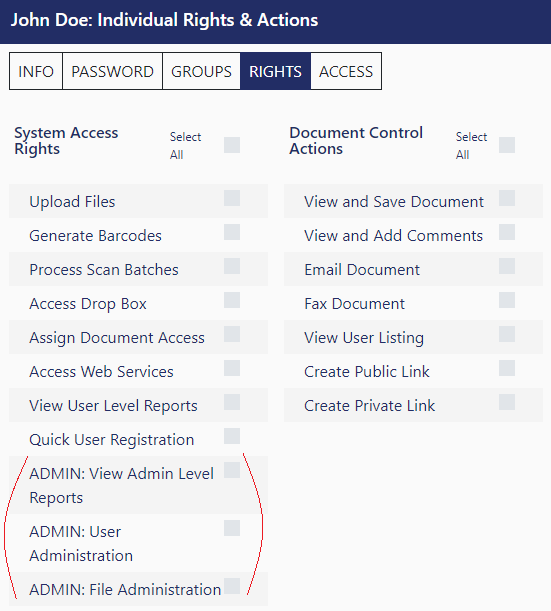
Task: Enable ADMIN: View Admin Level Reports
Action: 232,470
